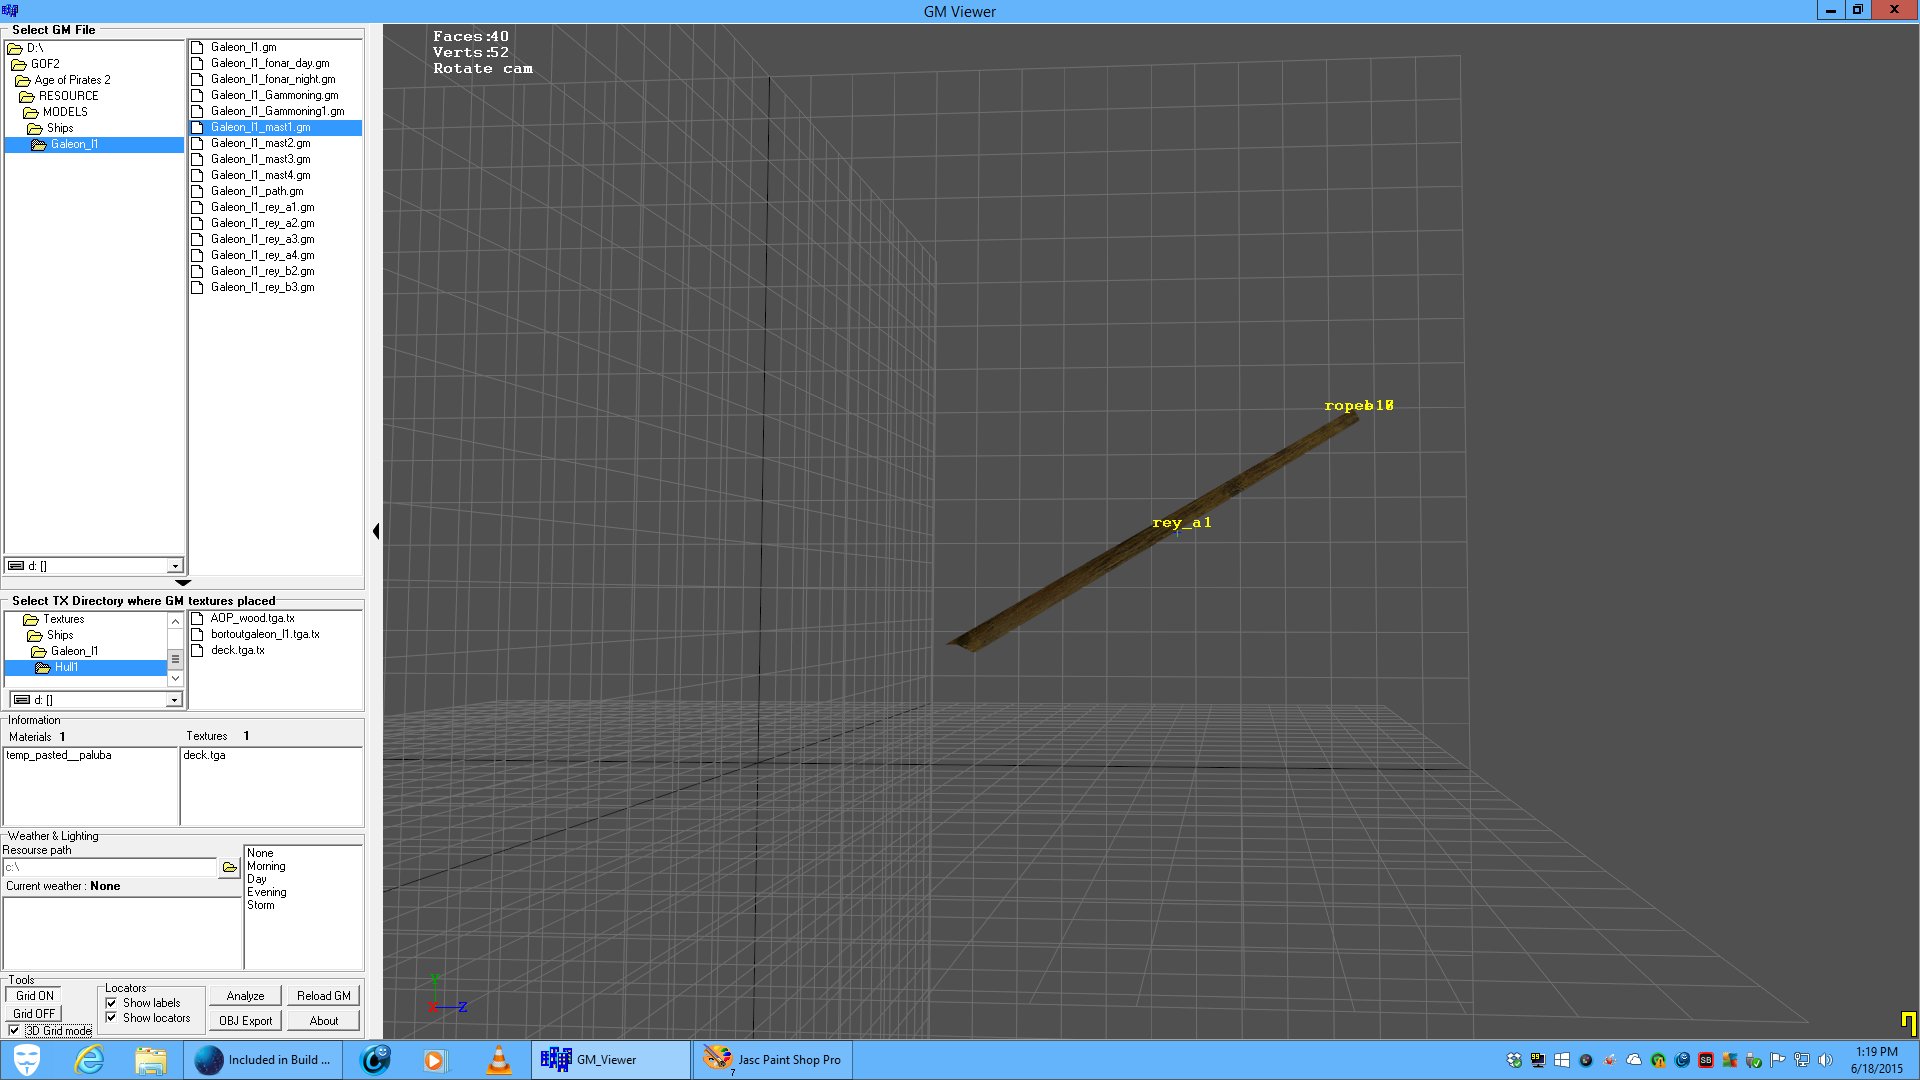
Task: Select texture bortoutgaleon_l1.tga.tx
Action: coord(265,634)
